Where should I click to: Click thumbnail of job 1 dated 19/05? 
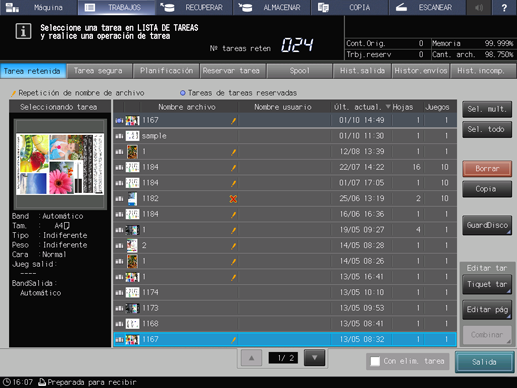132,230
